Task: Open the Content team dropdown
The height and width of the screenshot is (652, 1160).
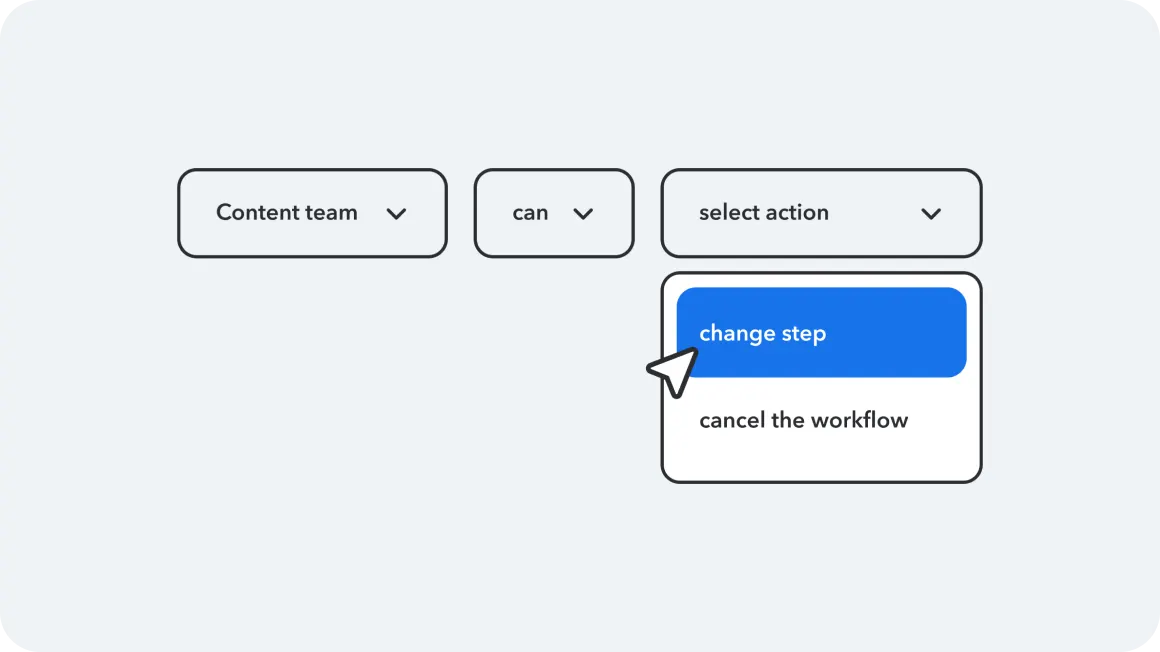Action: click(x=312, y=213)
